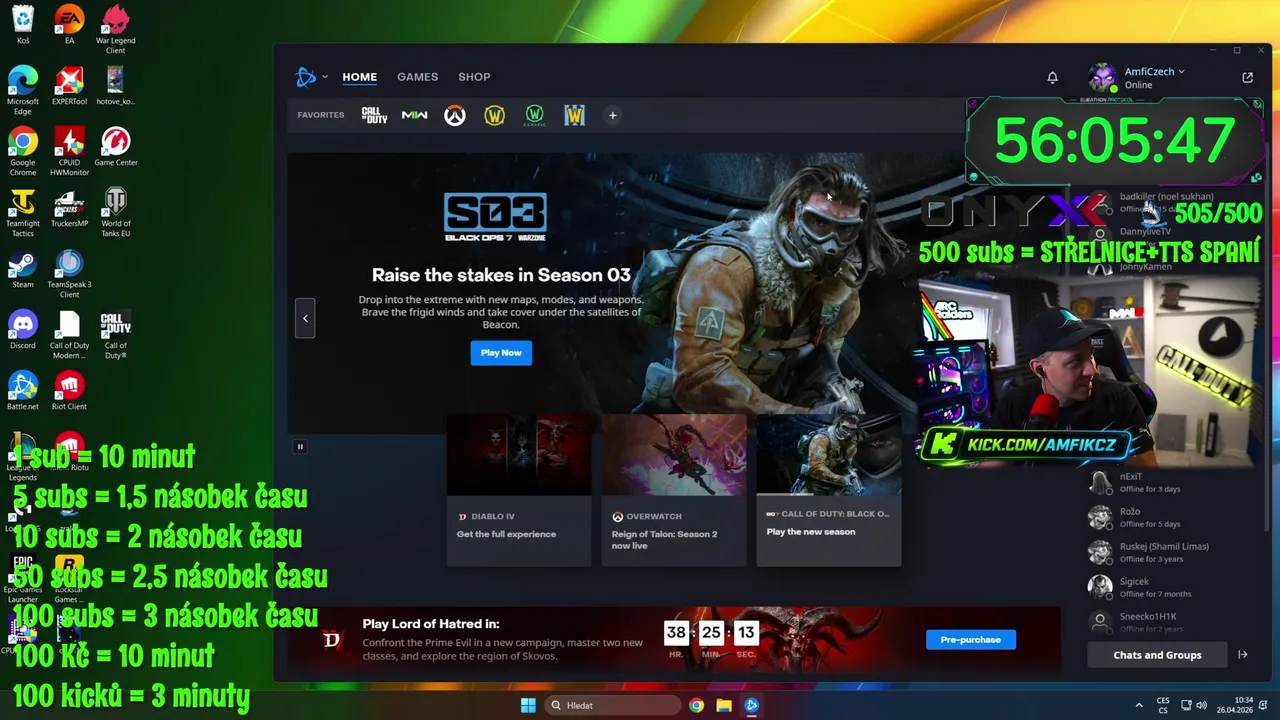Open the War Legend Client desktop icon
The height and width of the screenshot is (720, 1280).
pos(116,30)
